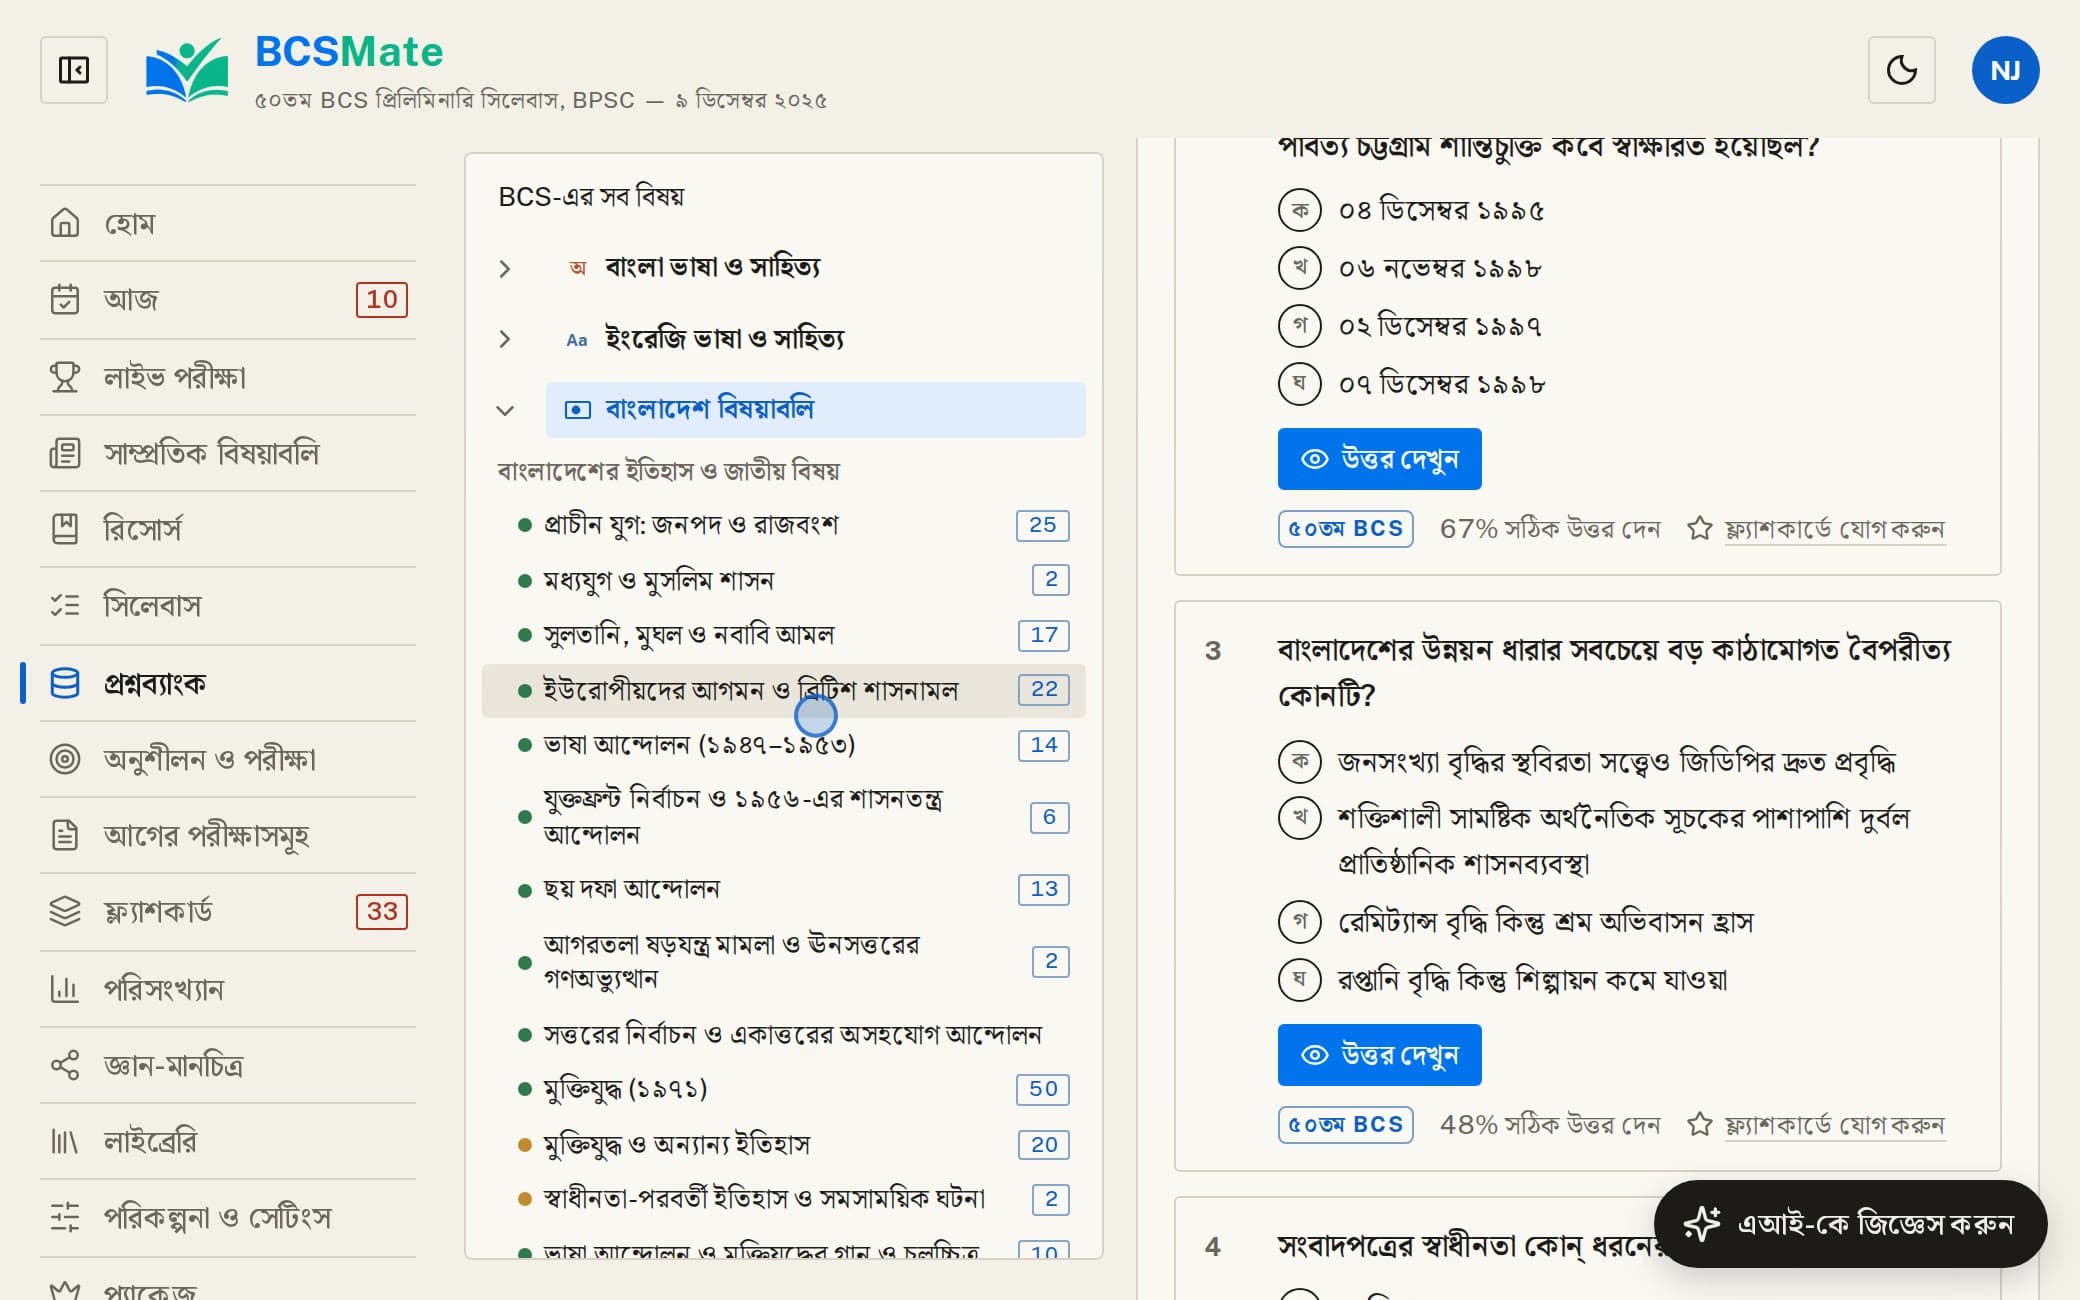Select মুক্তিযুদ্ধ (১৯৭১) topic
The image size is (2080, 1300).
click(784, 1089)
